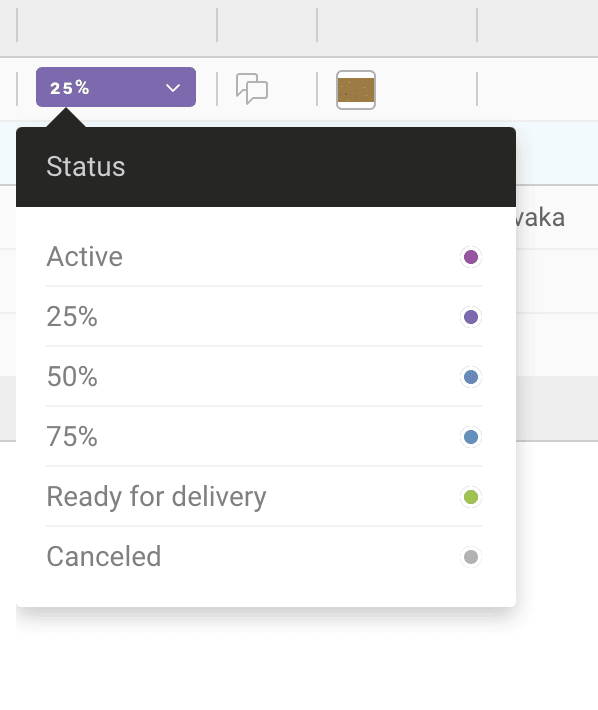Screen dimensions: 598x710
Task: Select the Active status option
Action: 264,257
